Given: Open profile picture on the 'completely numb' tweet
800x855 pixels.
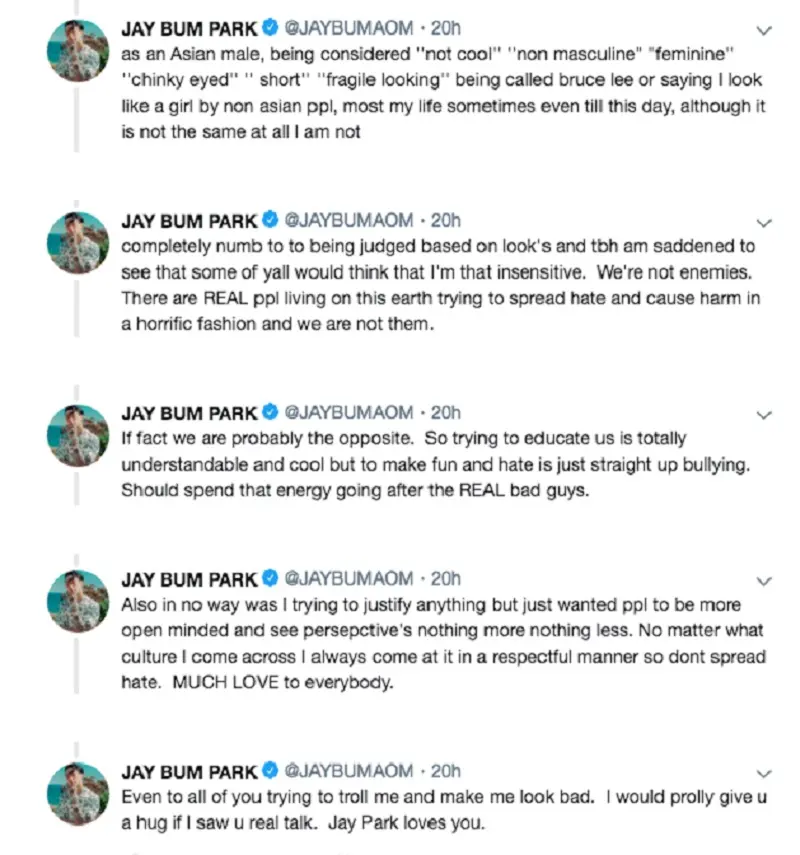Looking at the screenshot, I should coord(79,242).
